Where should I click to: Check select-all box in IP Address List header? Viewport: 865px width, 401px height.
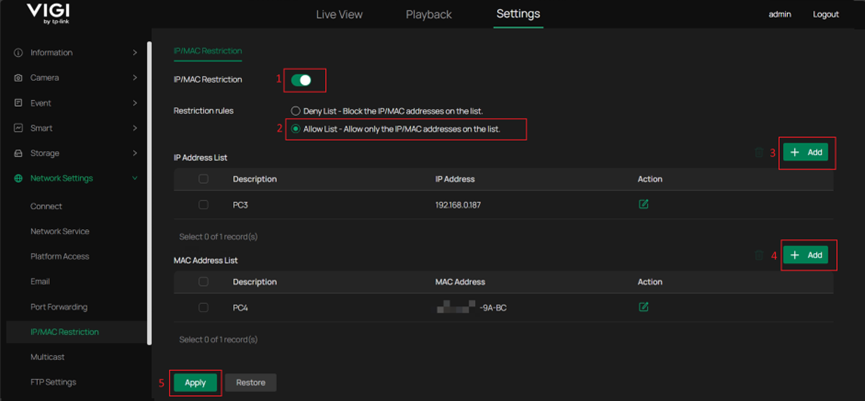pyautogui.click(x=203, y=179)
